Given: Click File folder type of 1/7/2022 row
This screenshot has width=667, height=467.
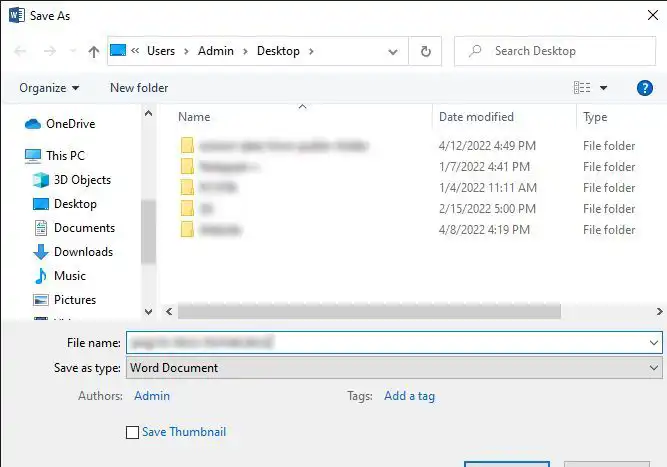Looking at the screenshot, I should pos(609,167).
